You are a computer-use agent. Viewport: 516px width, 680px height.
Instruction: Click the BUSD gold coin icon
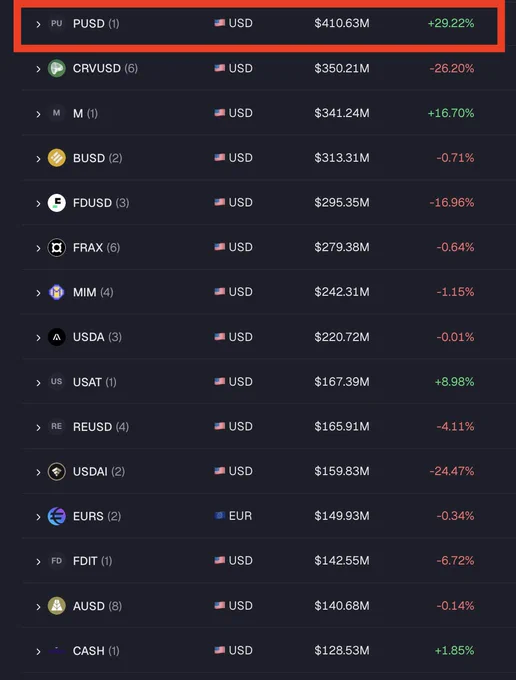point(56,158)
